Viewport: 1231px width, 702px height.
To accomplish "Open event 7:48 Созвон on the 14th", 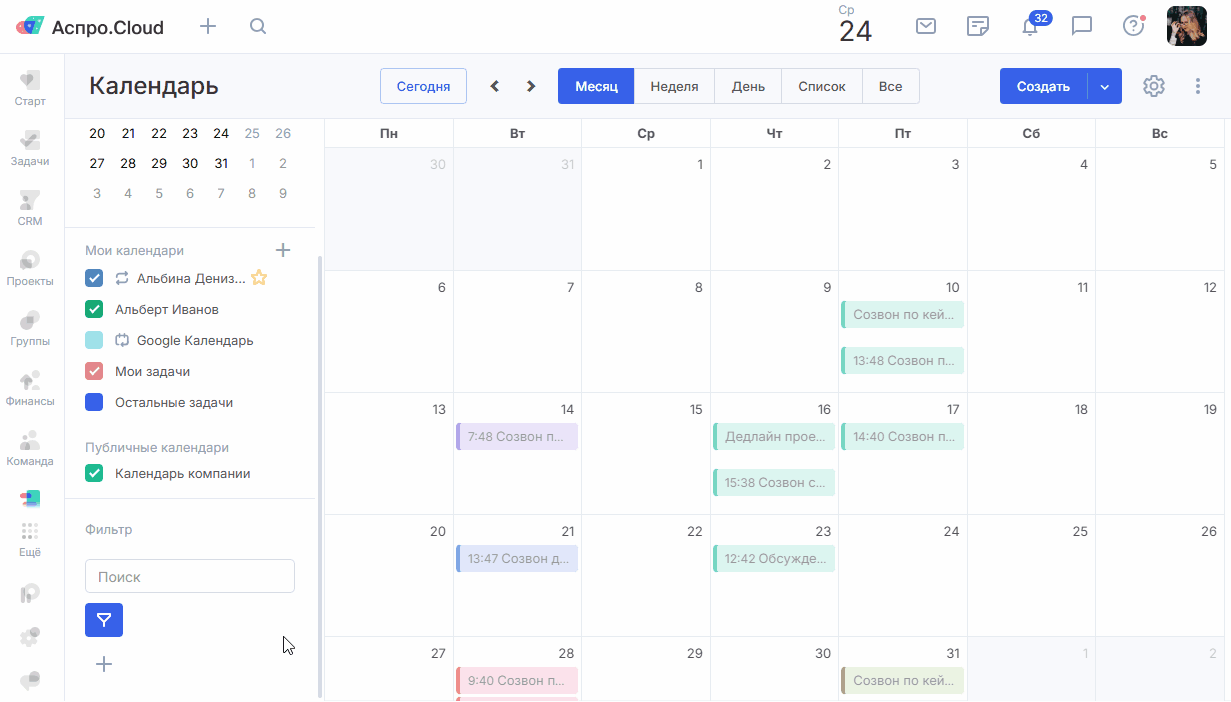I will click(517, 436).
